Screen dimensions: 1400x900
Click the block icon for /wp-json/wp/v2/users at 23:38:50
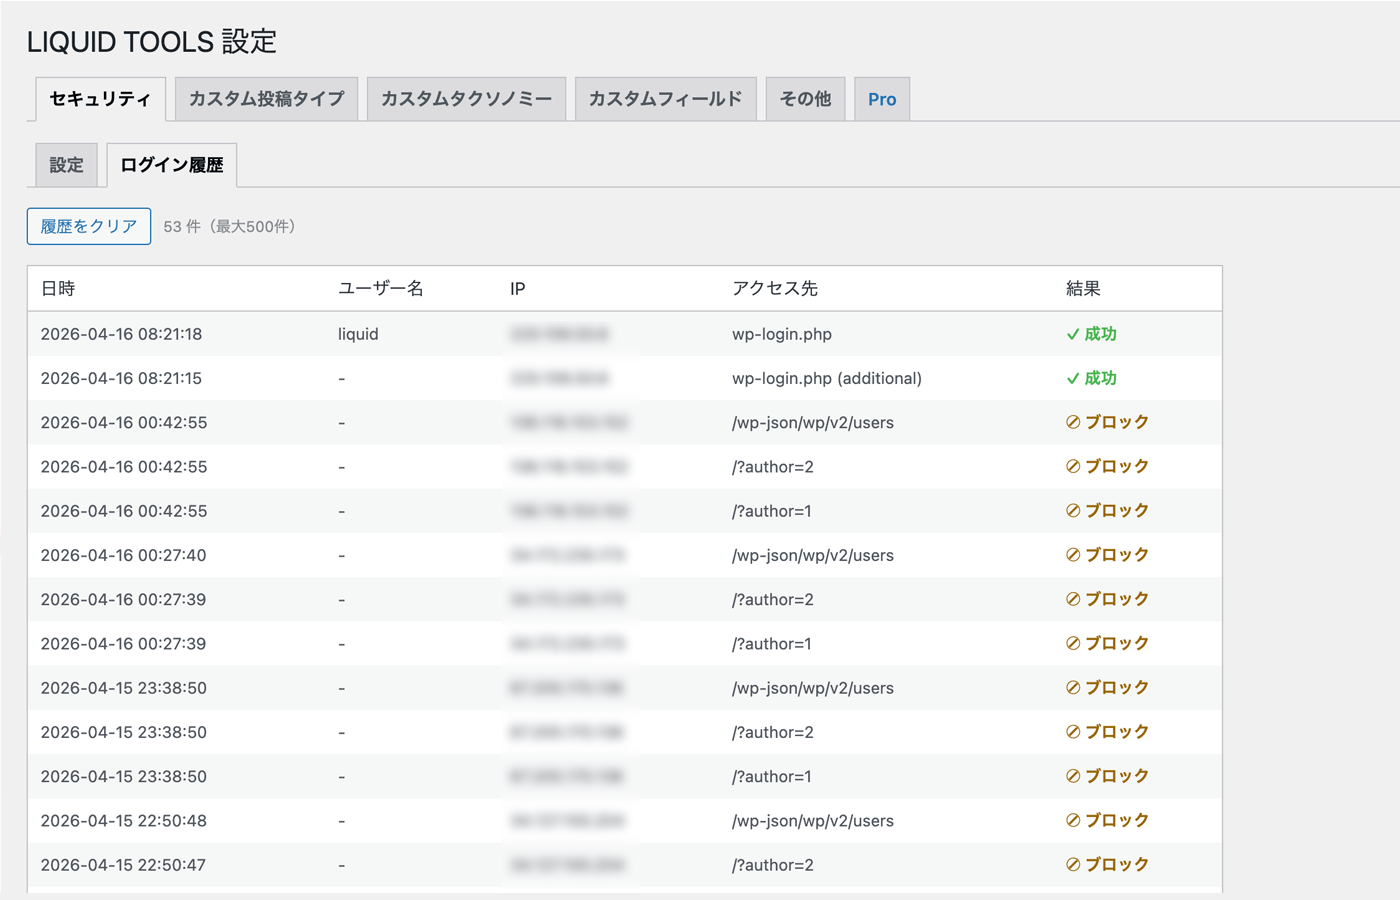[x=1073, y=688]
